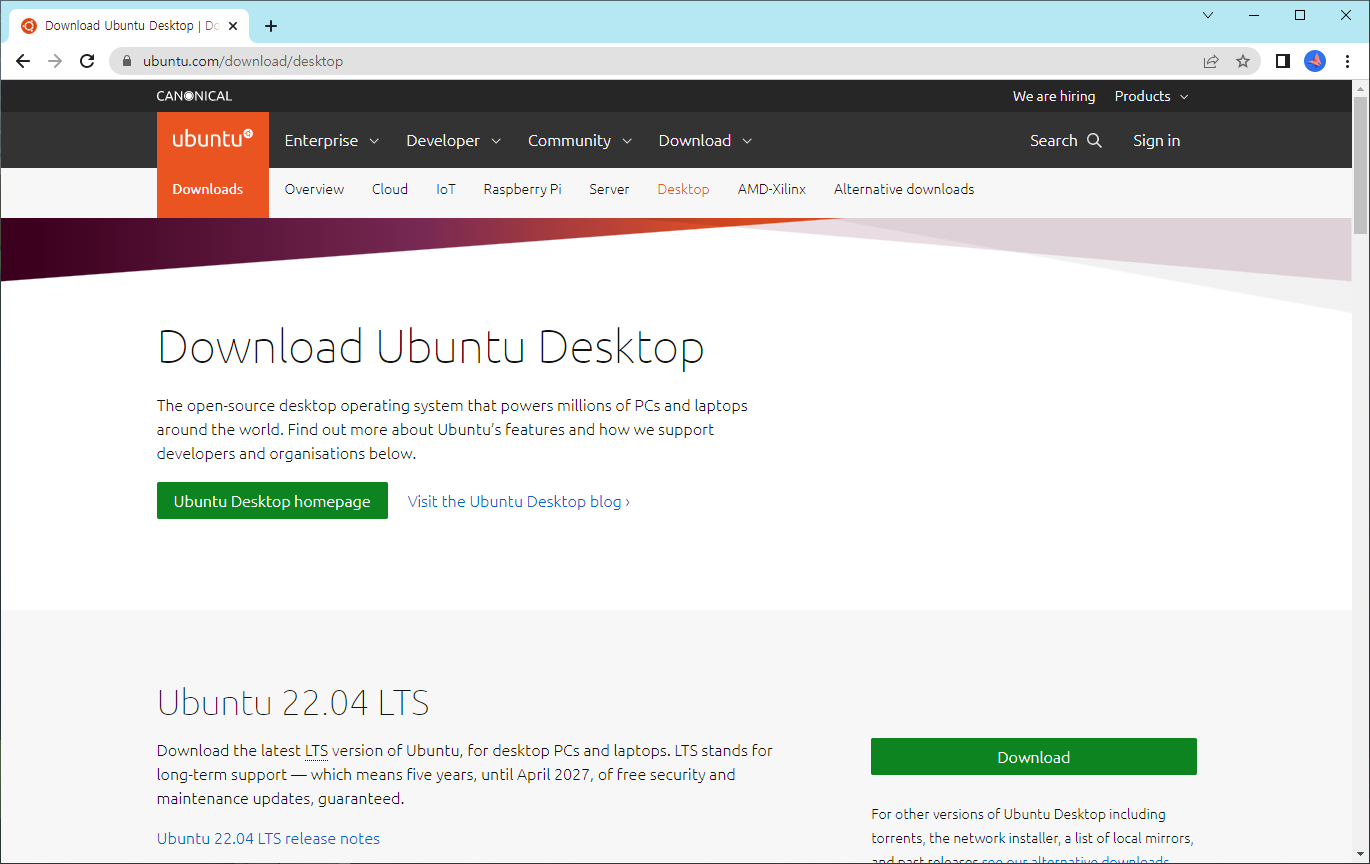
Task: Open the side panel icon
Action: pyautogui.click(x=1283, y=61)
